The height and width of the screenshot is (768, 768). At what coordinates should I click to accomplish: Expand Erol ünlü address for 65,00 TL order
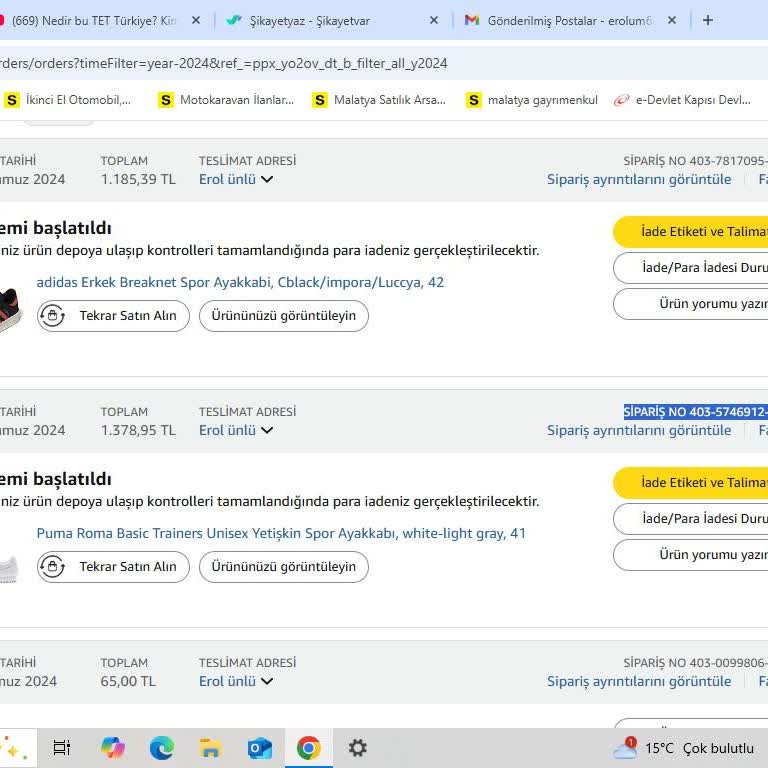click(x=236, y=681)
